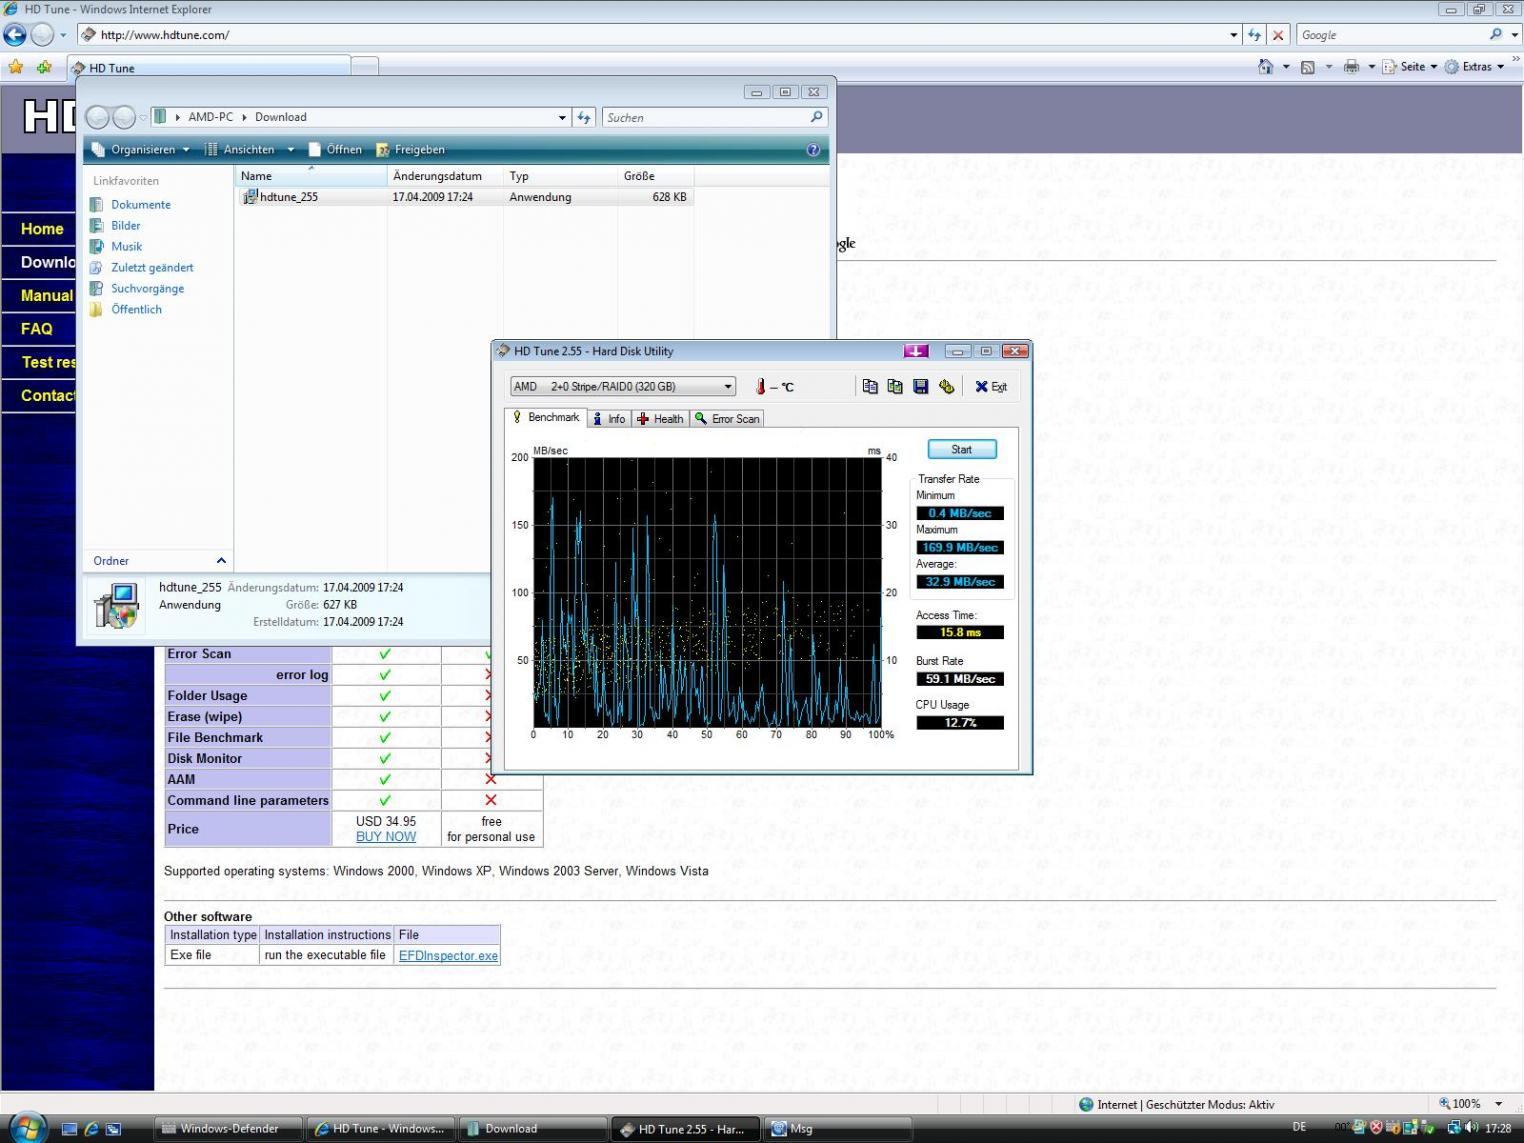Click the Google search input field
1524x1143 pixels.
(1390, 35)
